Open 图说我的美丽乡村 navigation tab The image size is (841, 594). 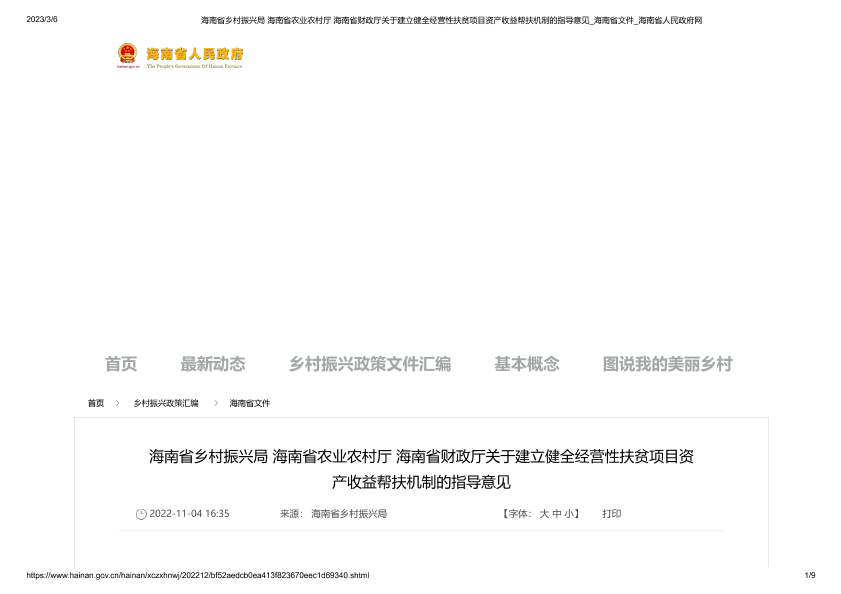click(667, 364)
